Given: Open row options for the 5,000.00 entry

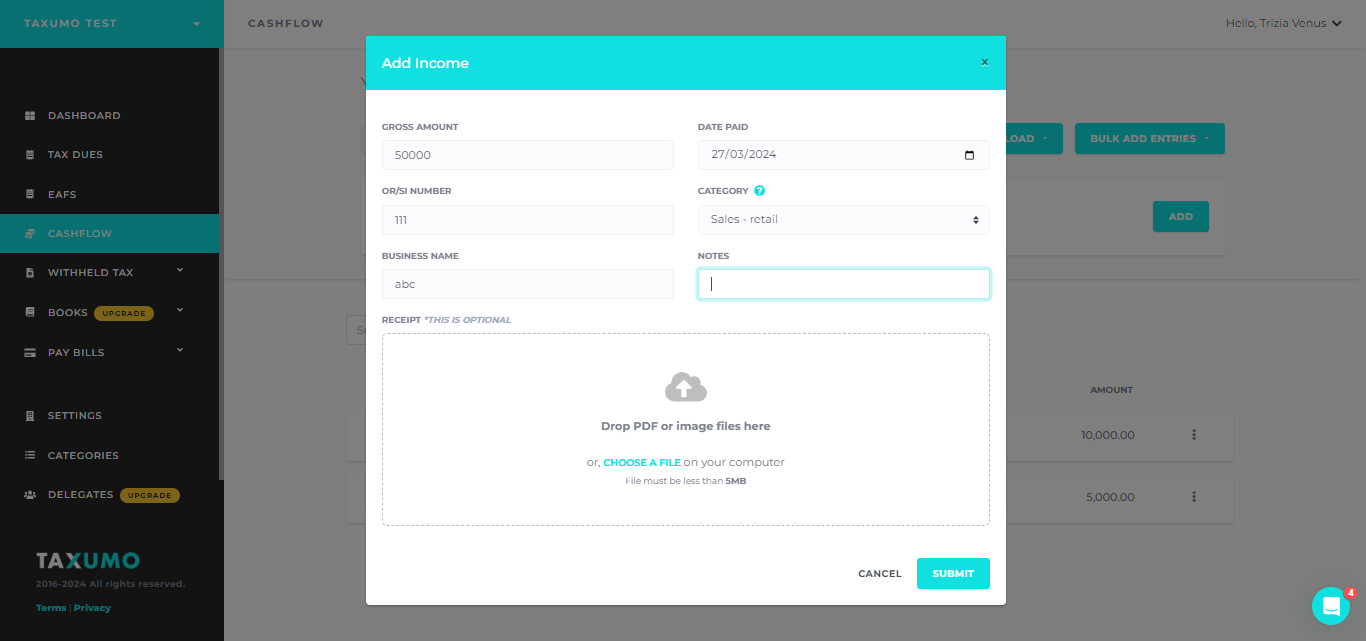Looking at the screenshot, I should point(1194,497).
